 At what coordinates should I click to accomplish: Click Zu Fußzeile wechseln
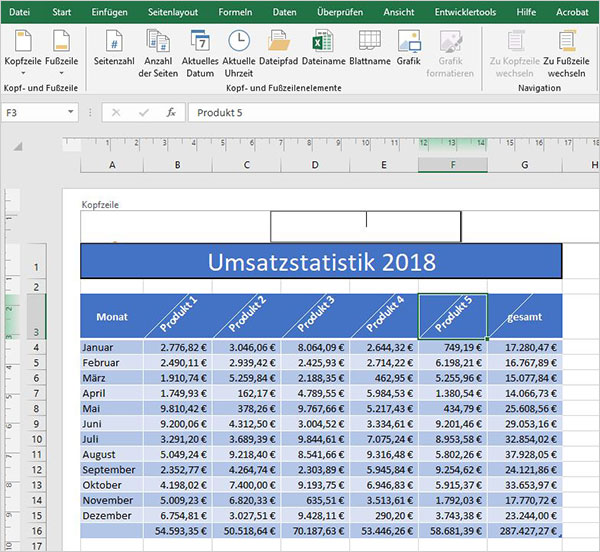[x=566, y=53]
